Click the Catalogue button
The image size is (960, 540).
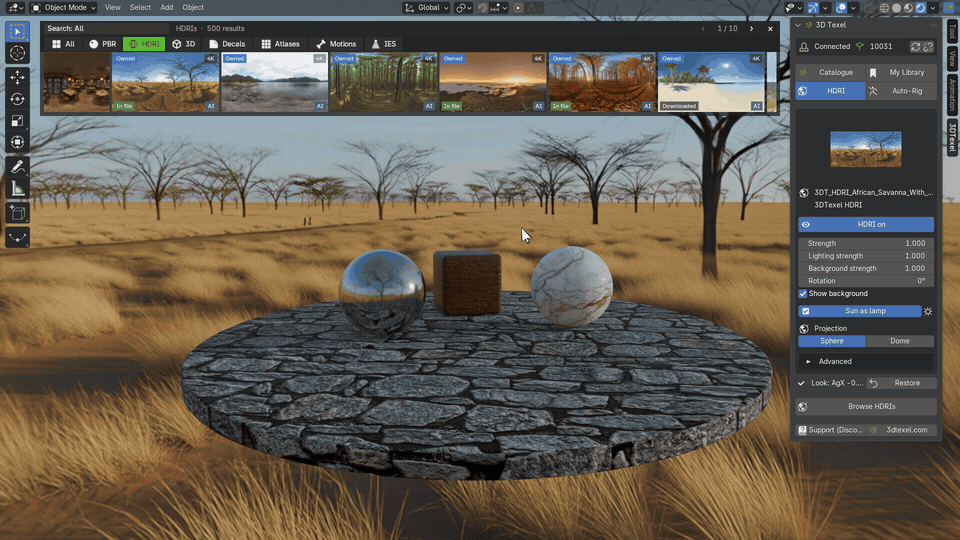pos(830,73)
